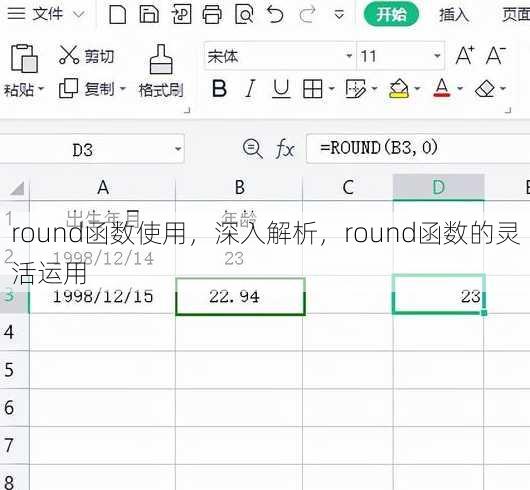Open the clipboard group dialog launcher
Image resolution: width=530 pixels, height=490 pixels.
[x=187, y=110]
